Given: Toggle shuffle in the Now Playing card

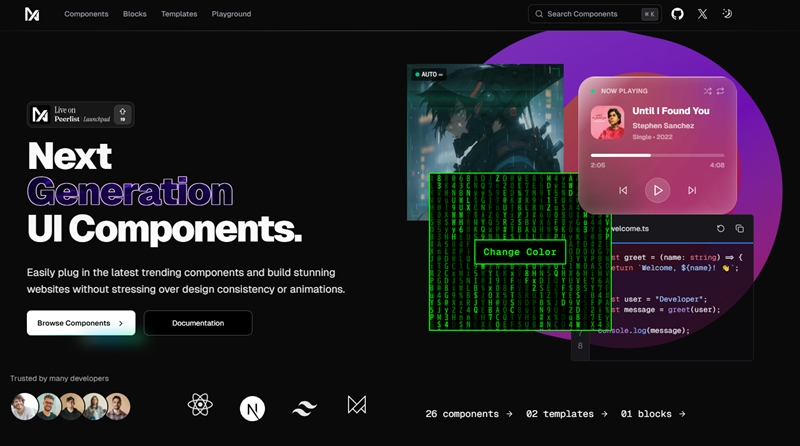Looking at the screenshot, I should coord(708,91).
